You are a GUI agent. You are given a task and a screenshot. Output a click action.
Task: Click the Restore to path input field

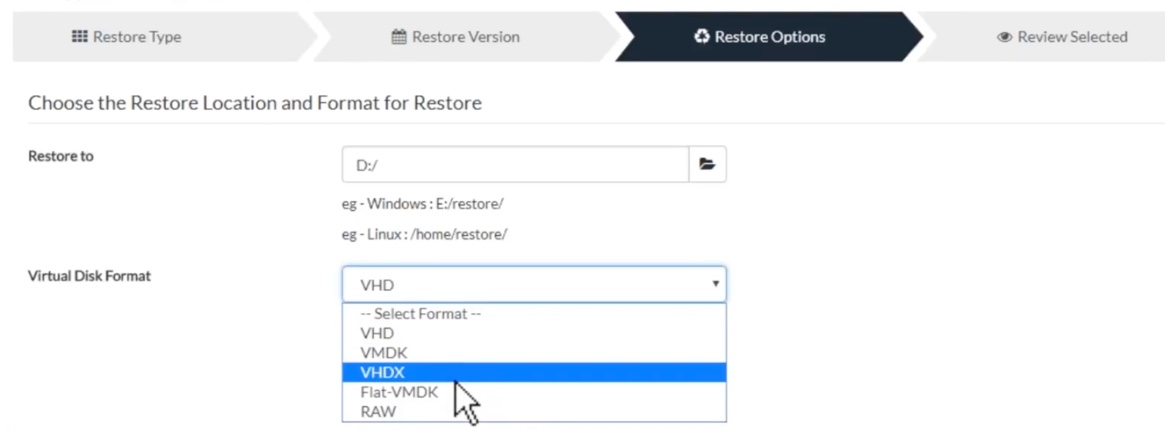point(515,163)
